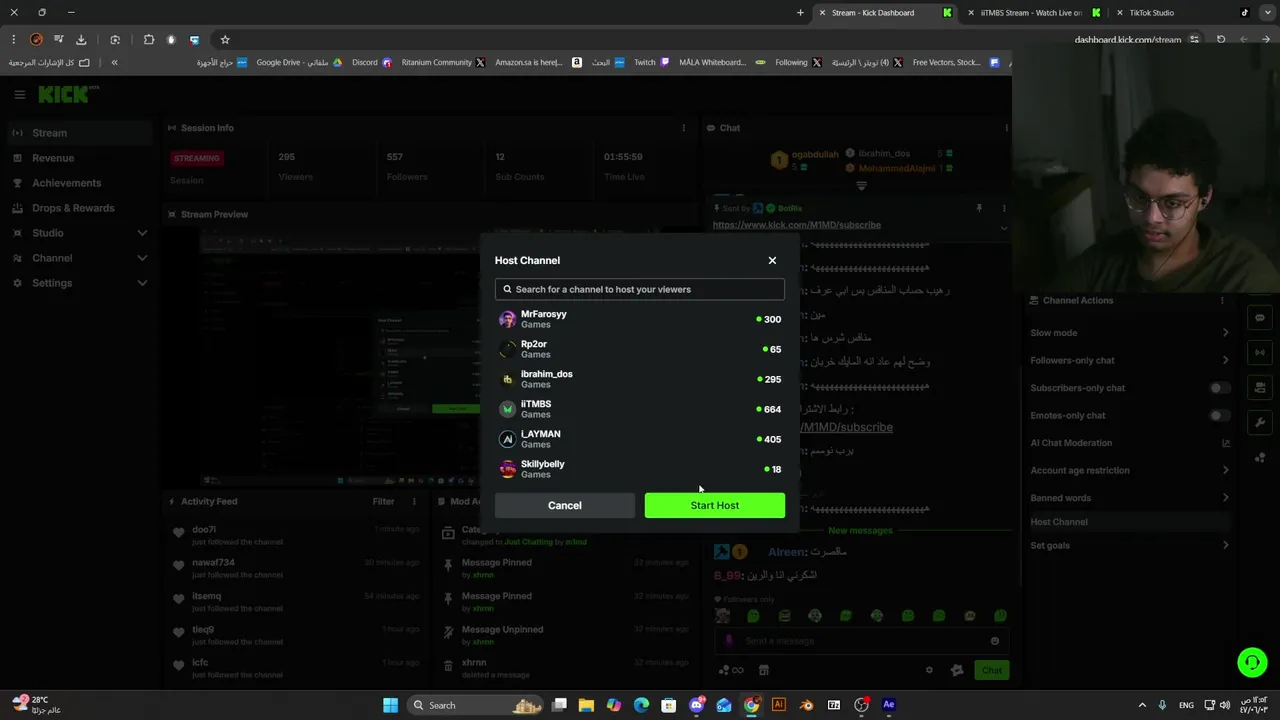Bookmark this page with star icon

225,40
